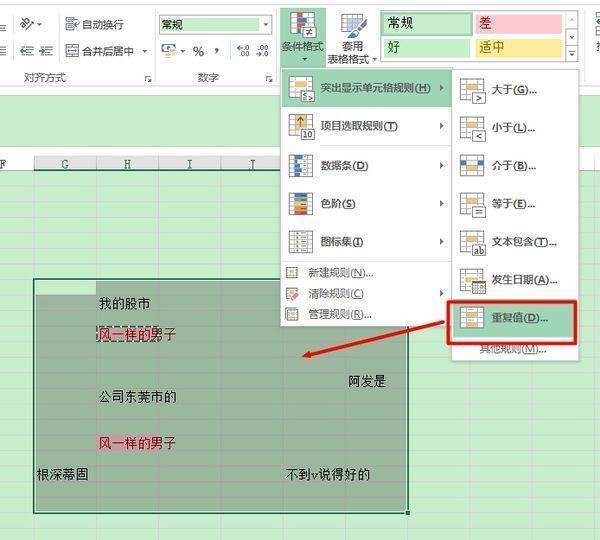Screen dimensions: 600x540
Task: Click the decrease decimal icon
Action: 262,51
